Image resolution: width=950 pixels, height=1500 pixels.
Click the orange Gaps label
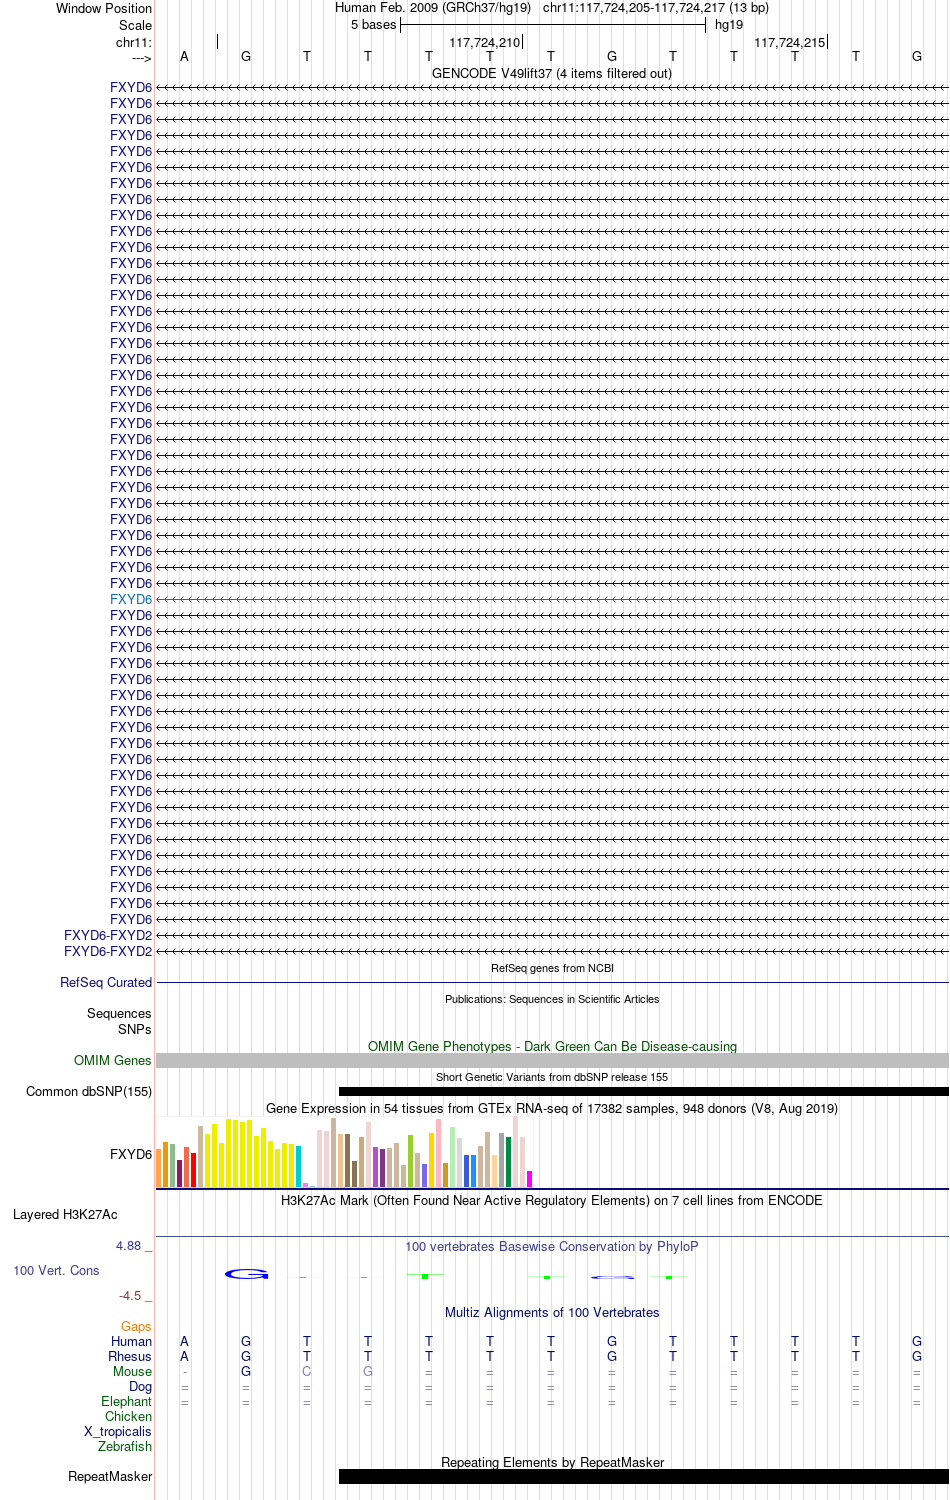[x=136, y=1326]
